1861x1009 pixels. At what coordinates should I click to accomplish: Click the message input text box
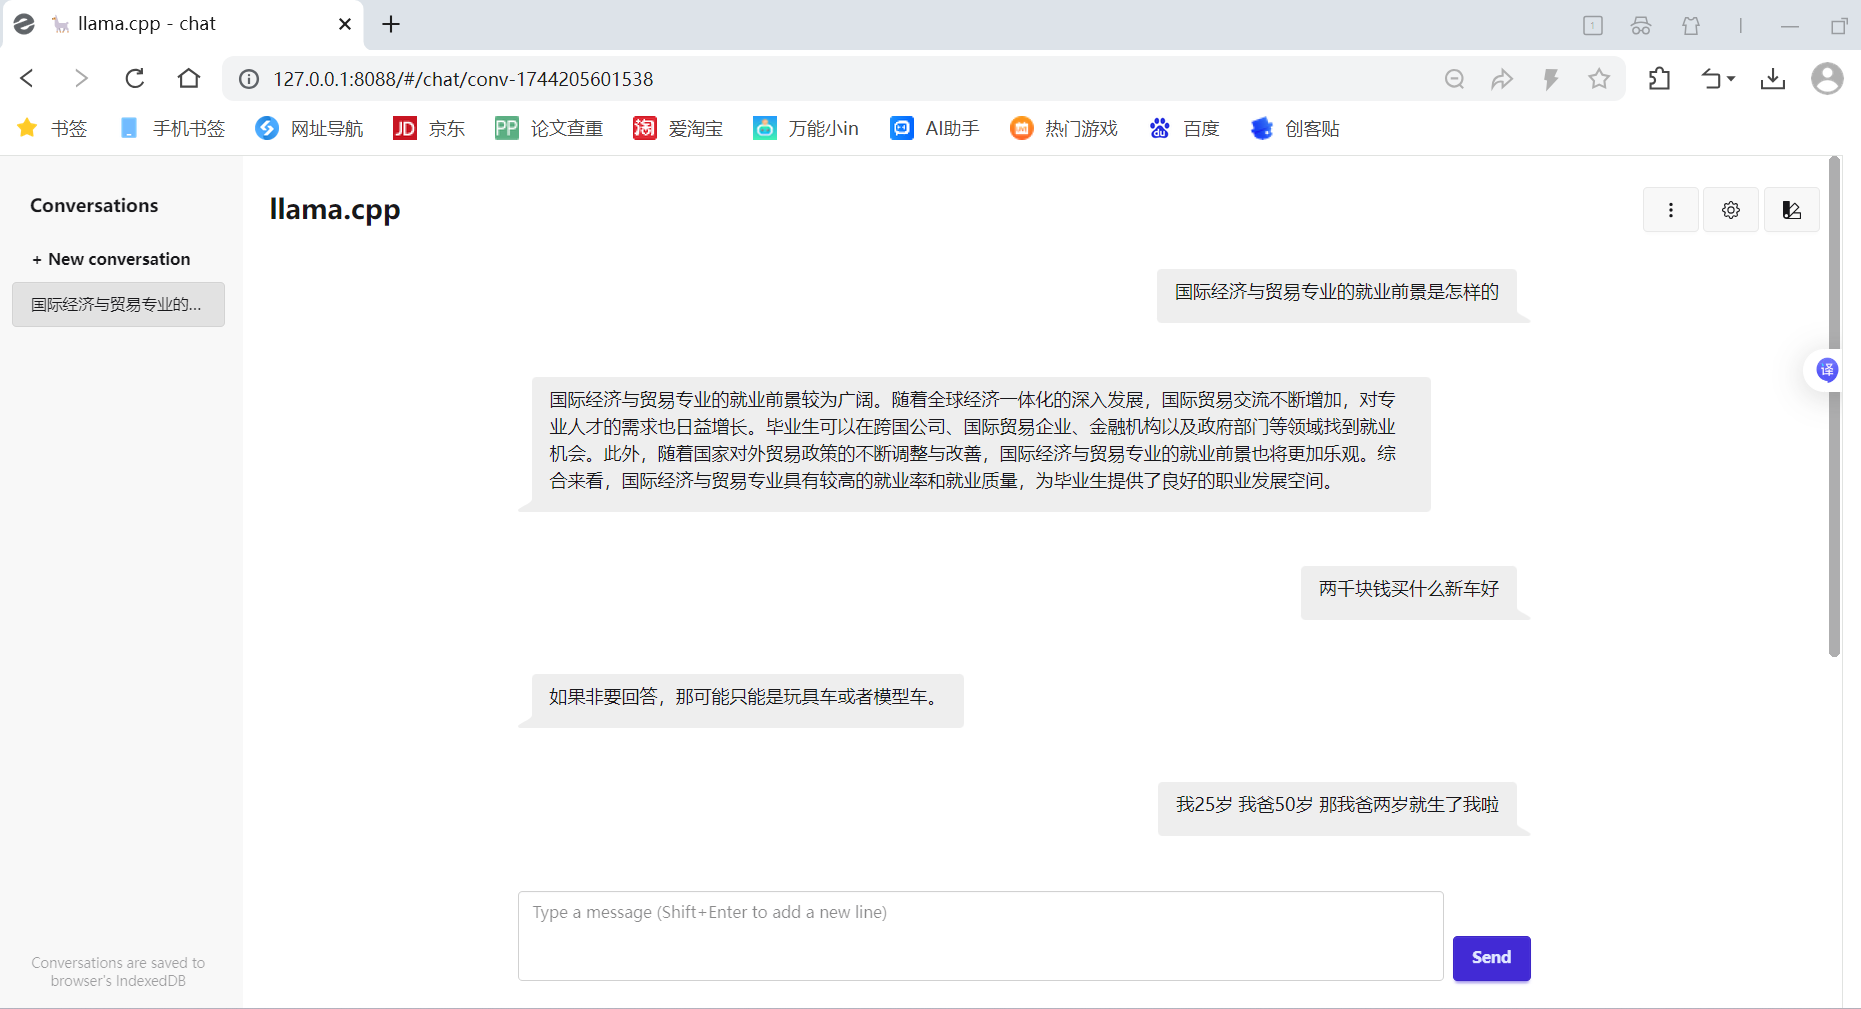(x=981, y=936)
